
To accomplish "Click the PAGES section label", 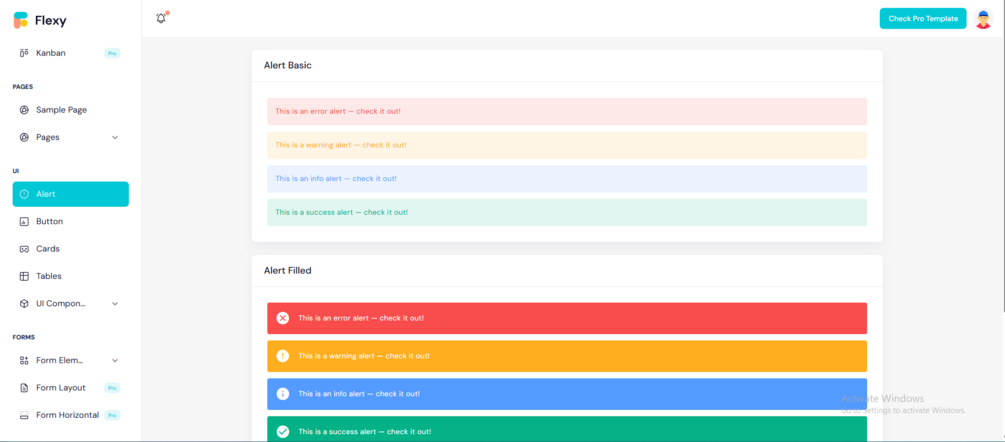I will coord(23,86).
